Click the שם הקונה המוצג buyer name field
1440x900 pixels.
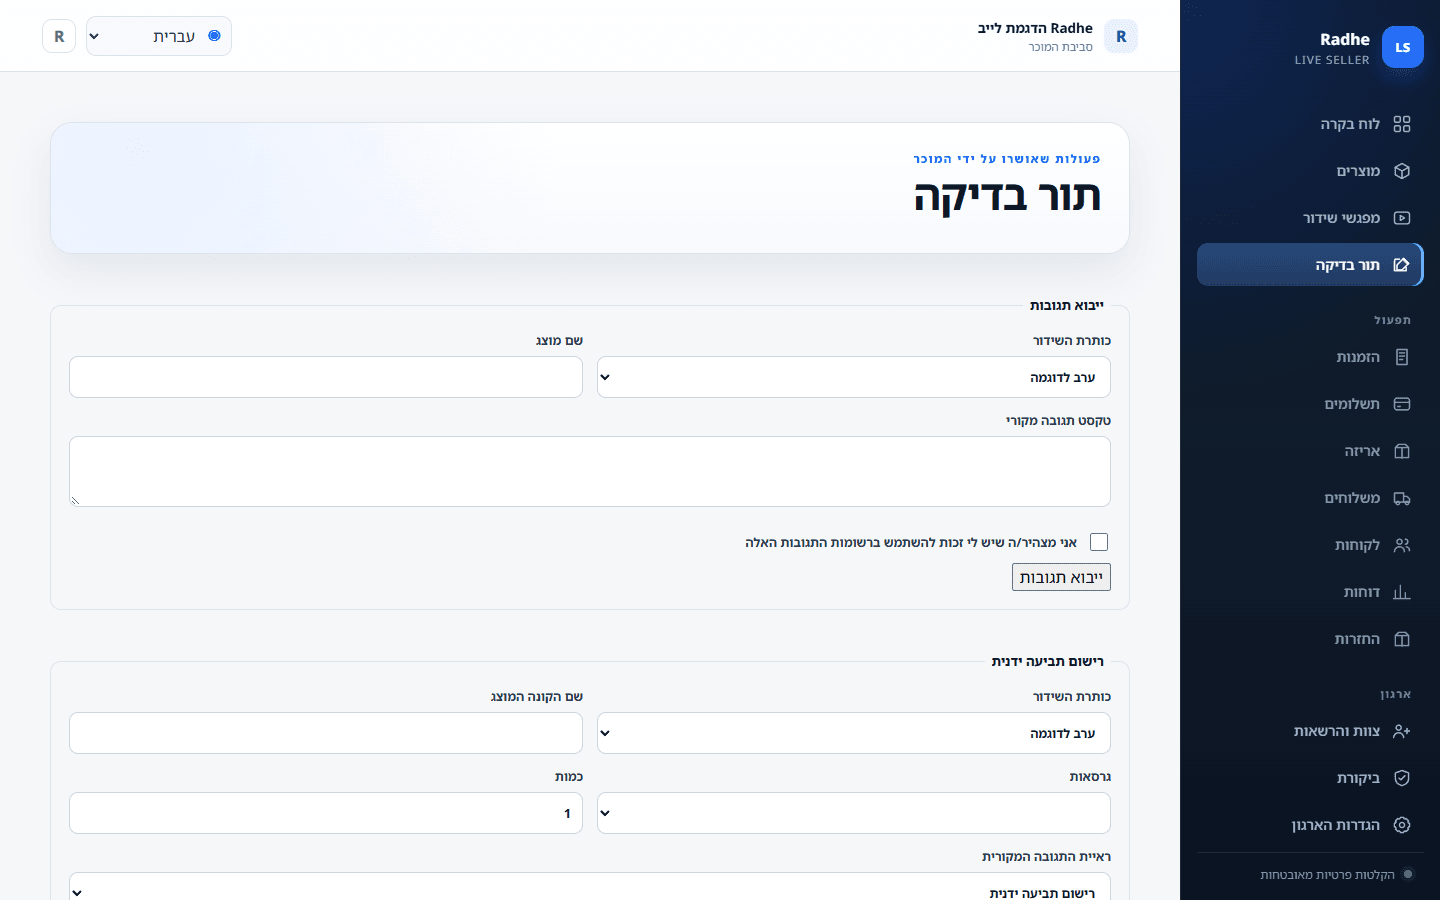pyautogui.click(x=326, y=733)
